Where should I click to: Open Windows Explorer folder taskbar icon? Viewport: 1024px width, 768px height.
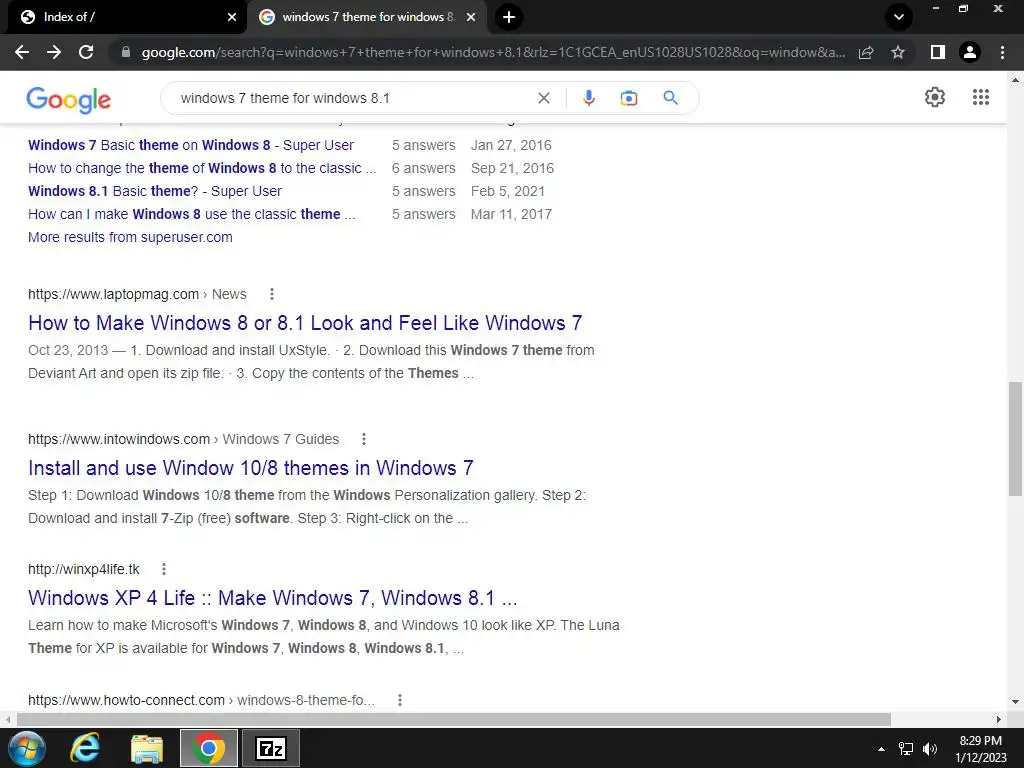point(147,748)
